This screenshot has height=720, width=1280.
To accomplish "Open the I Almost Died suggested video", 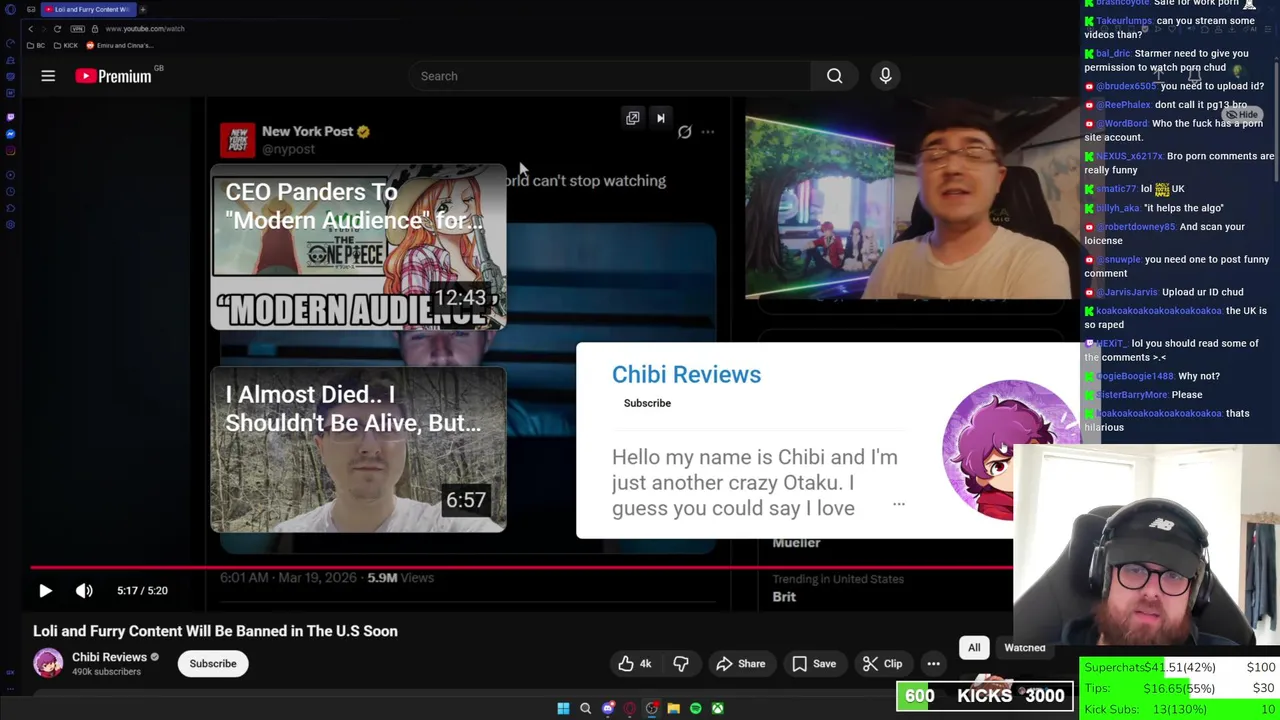I will [358, 450].
